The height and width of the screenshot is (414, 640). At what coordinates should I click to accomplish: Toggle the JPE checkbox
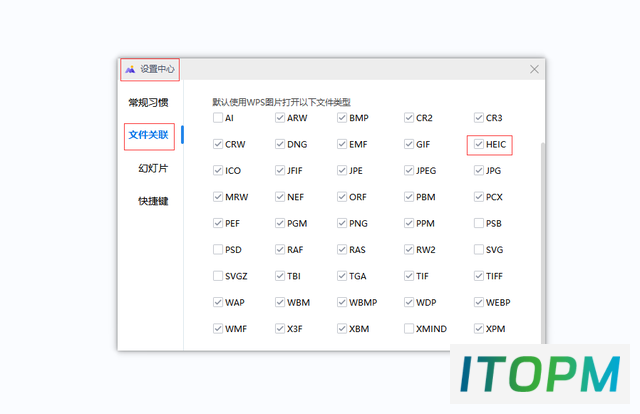[342, 171]
